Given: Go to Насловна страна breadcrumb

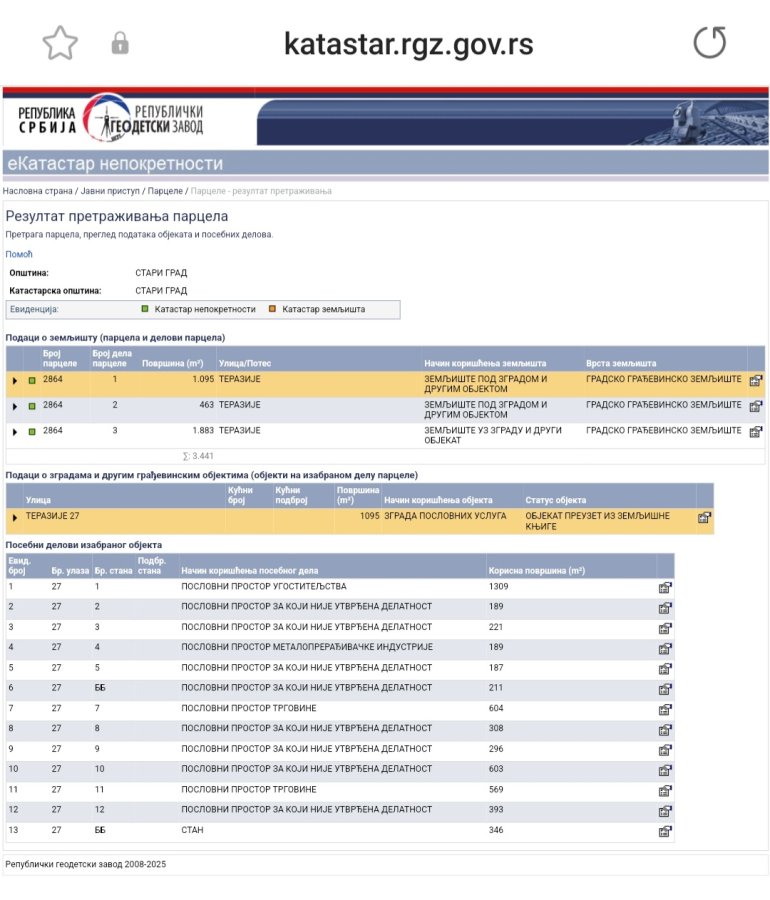Looking at the screenshot, I should [38, 190].
